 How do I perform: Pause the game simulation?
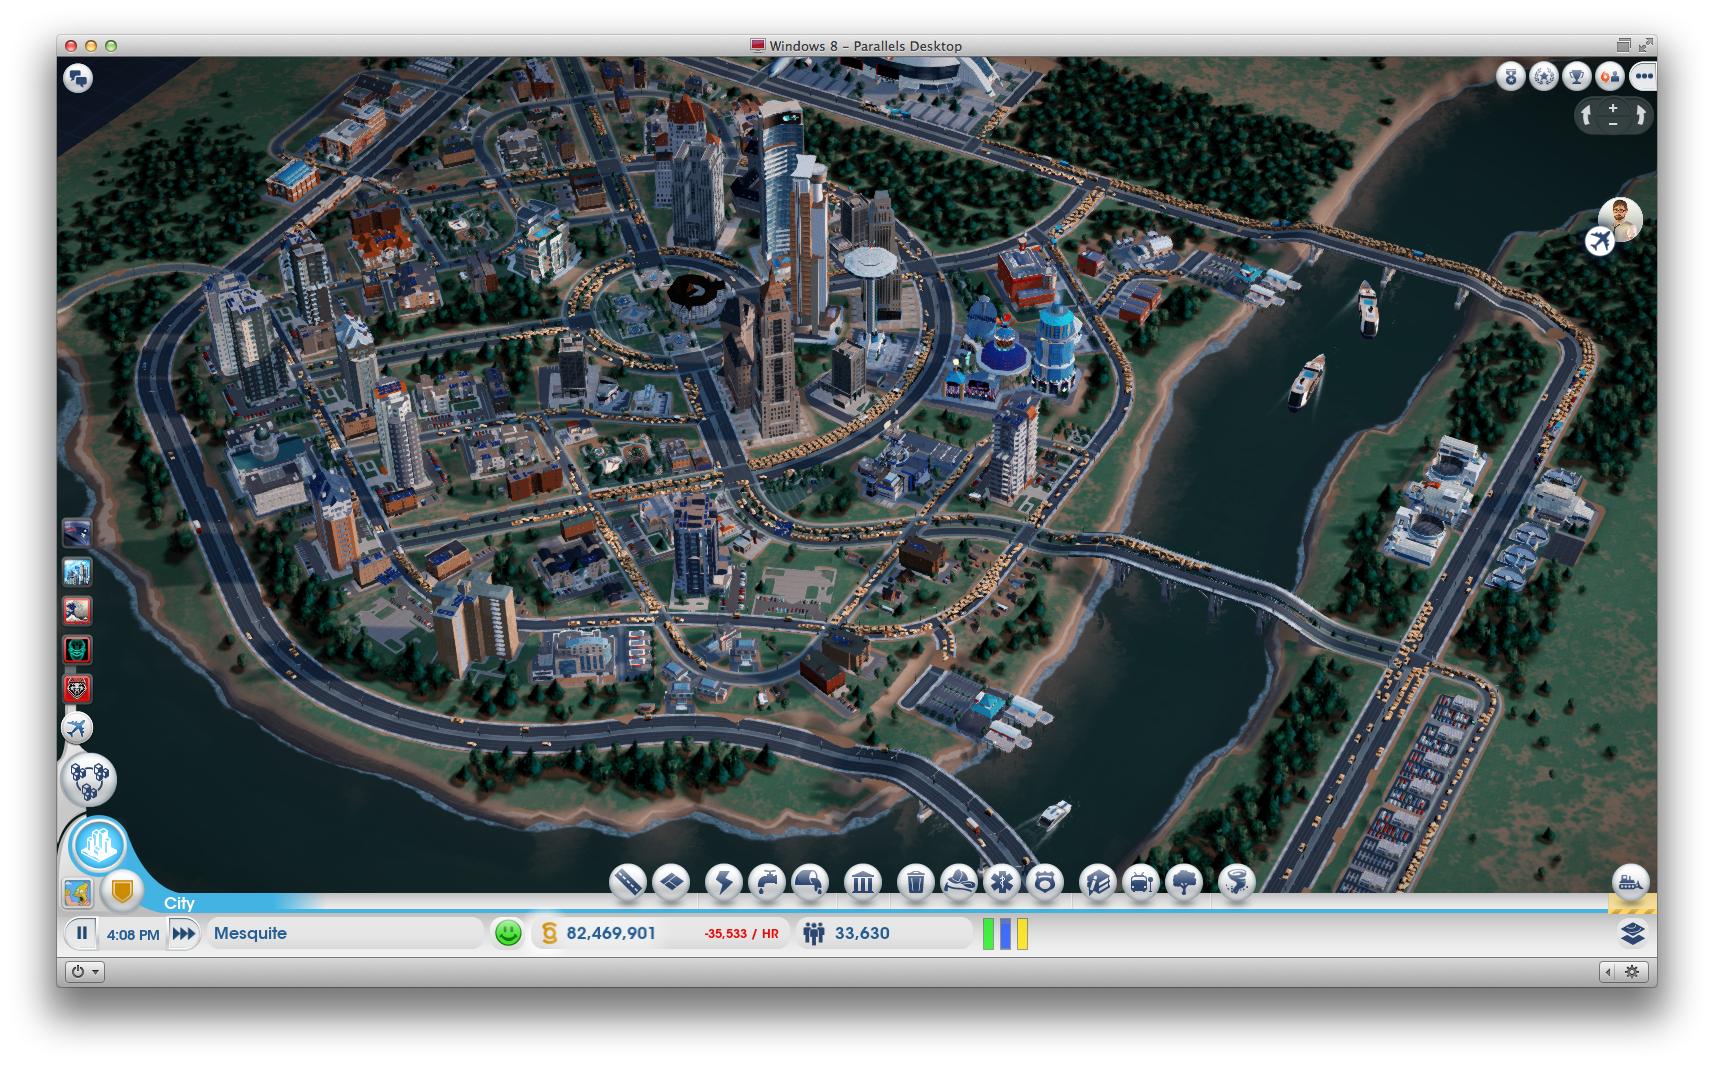[82, 933]
